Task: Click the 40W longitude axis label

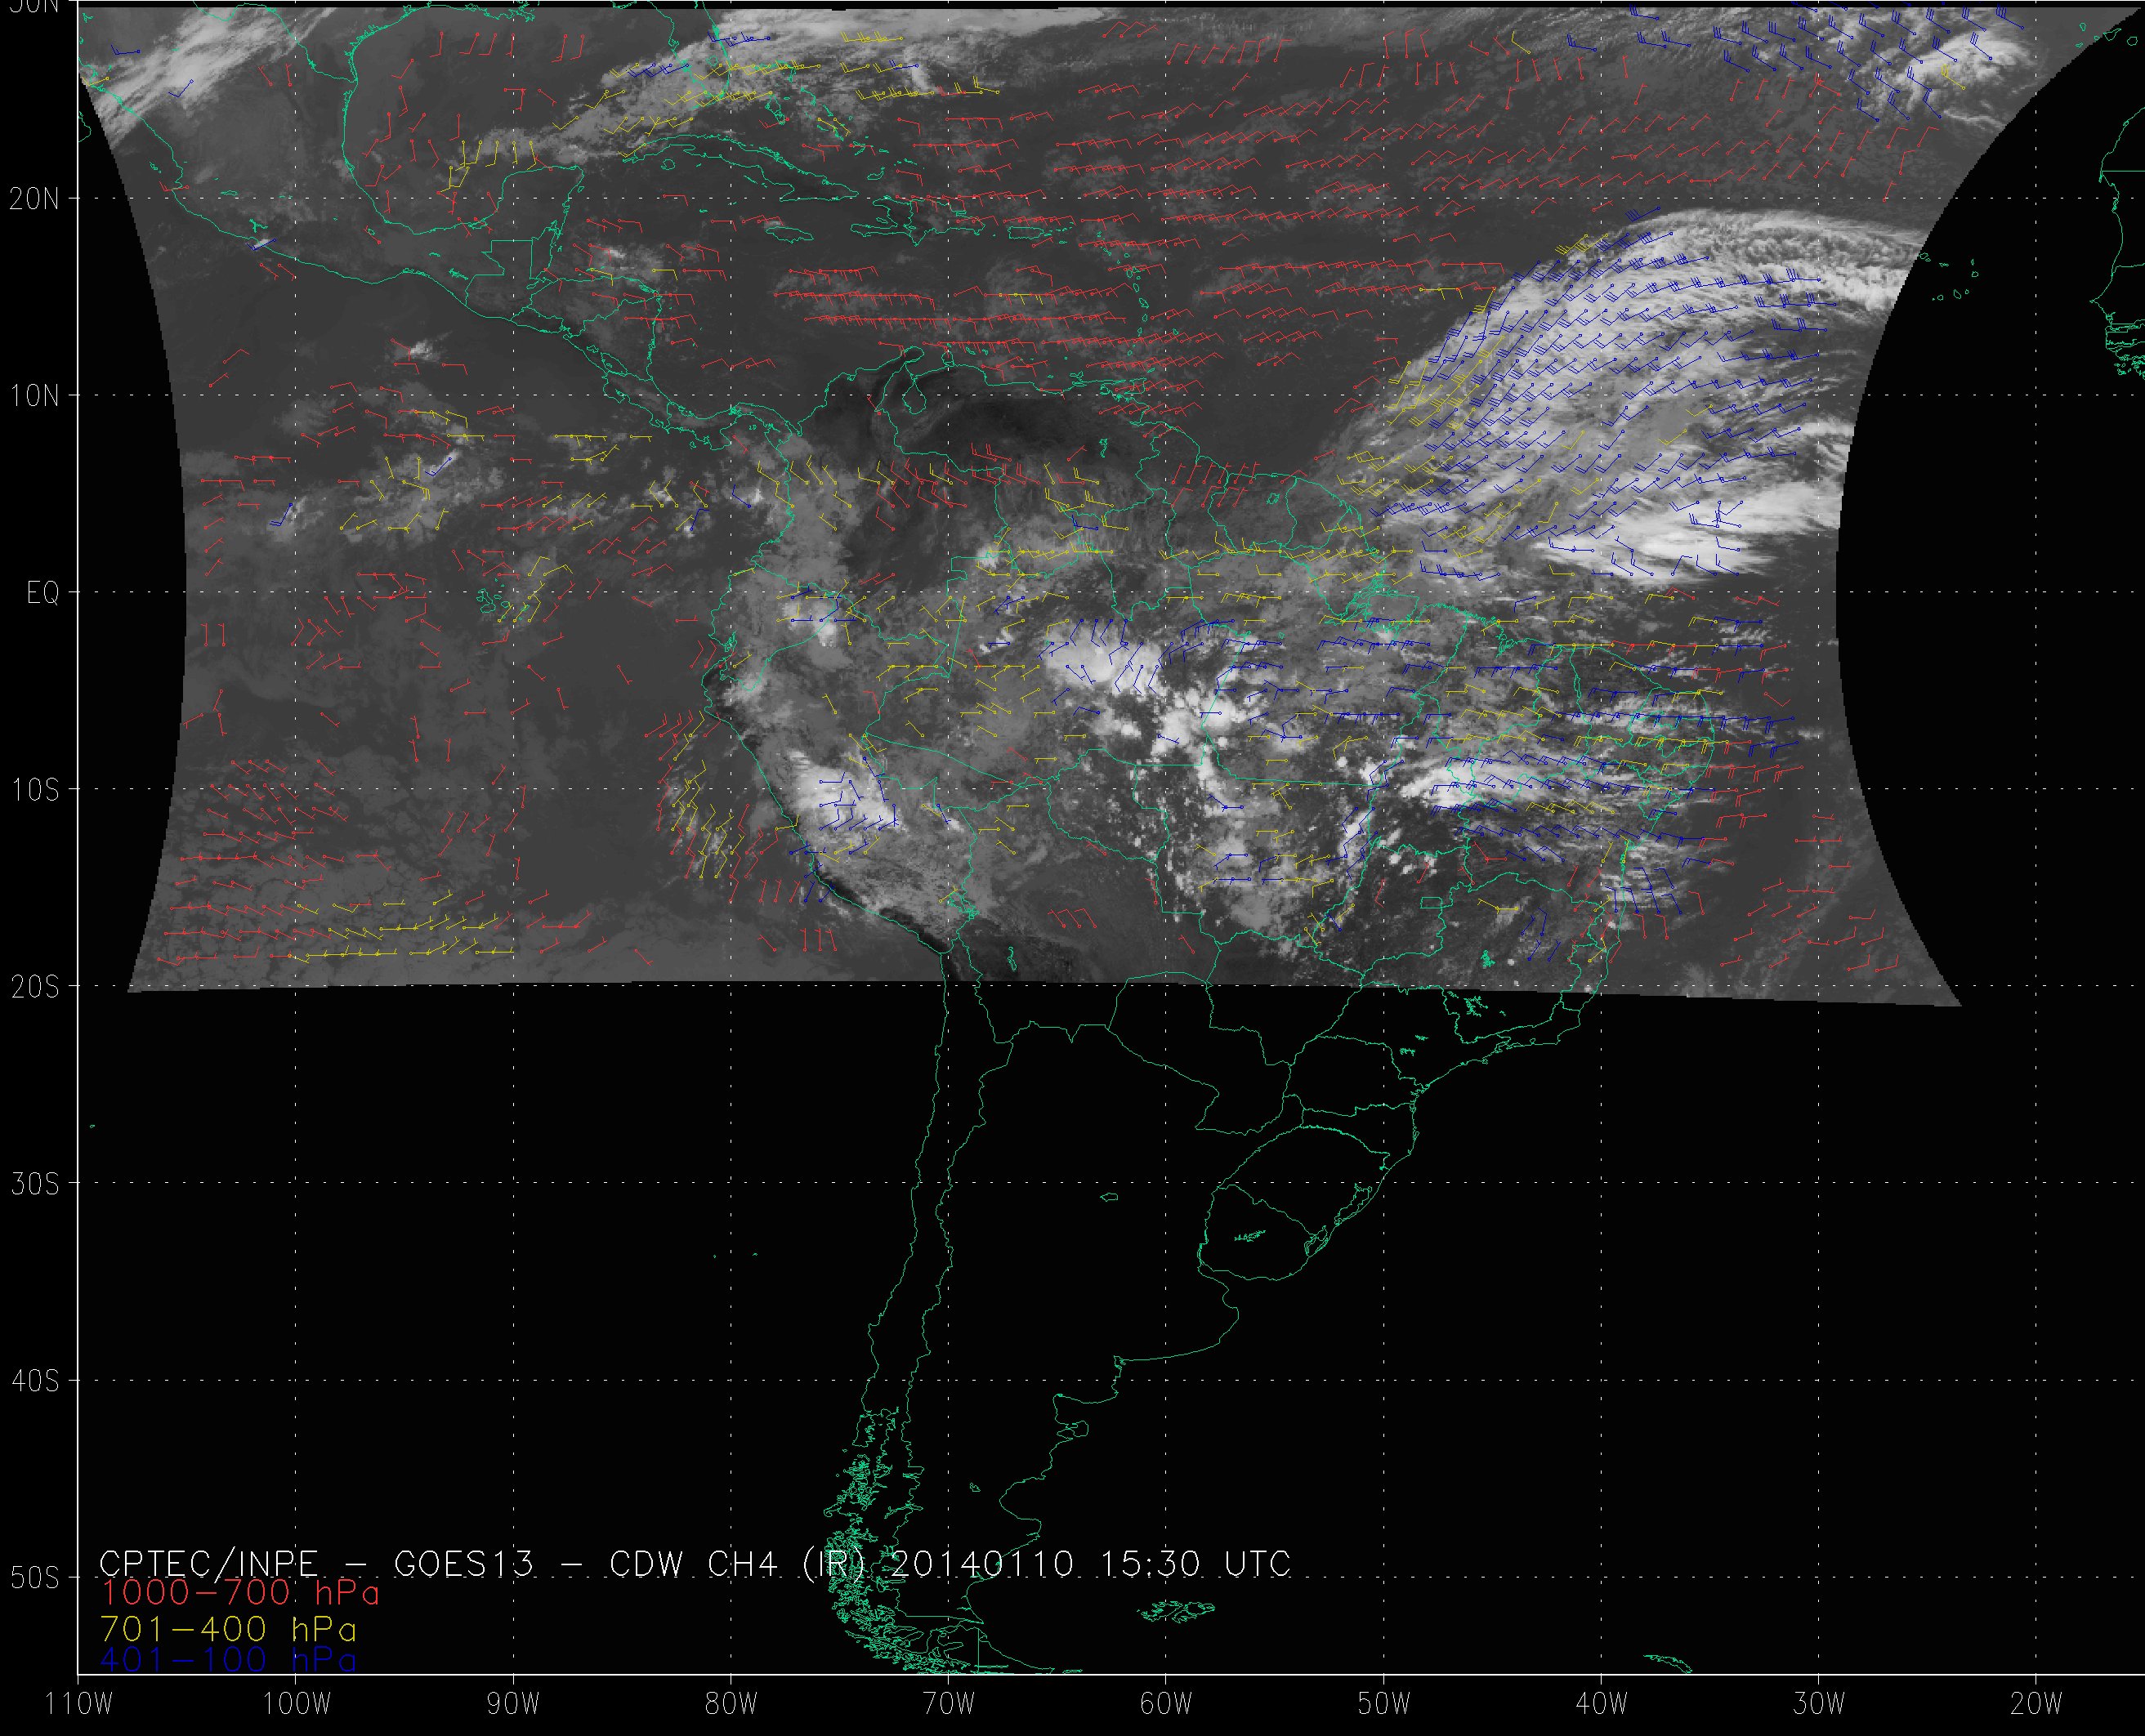Action: [x=1601, y=1704]
